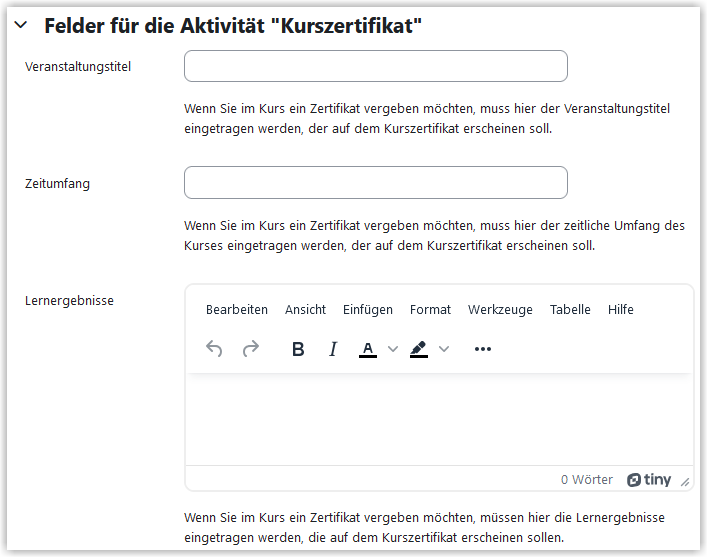Click the Veranstaltungstitel input field

pyautogui.click(x=376, y=66)
